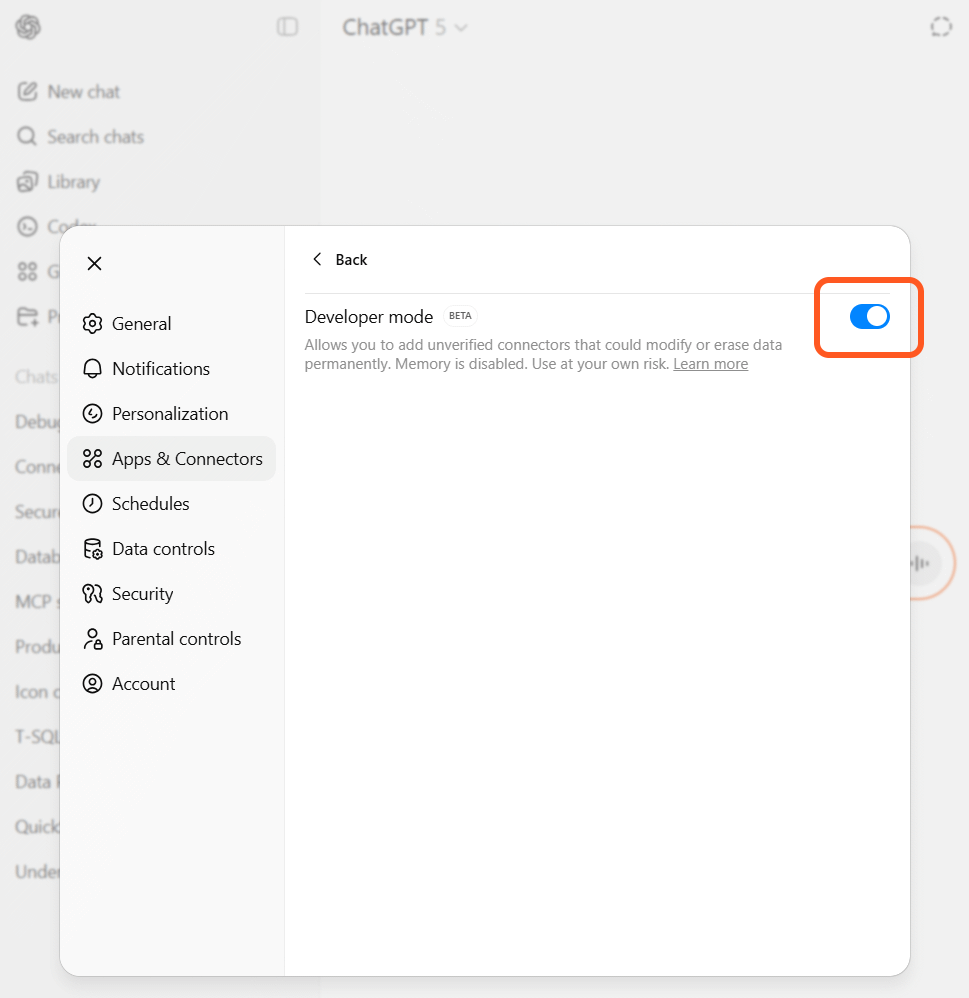969x998 pixels.
Task: Collapse the sidebar with the panel icon
Action: click(287, 27)
